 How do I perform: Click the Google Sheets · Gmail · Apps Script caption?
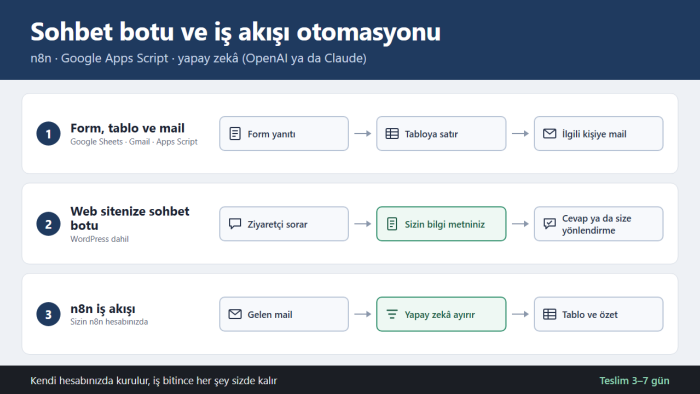(133, 141)
